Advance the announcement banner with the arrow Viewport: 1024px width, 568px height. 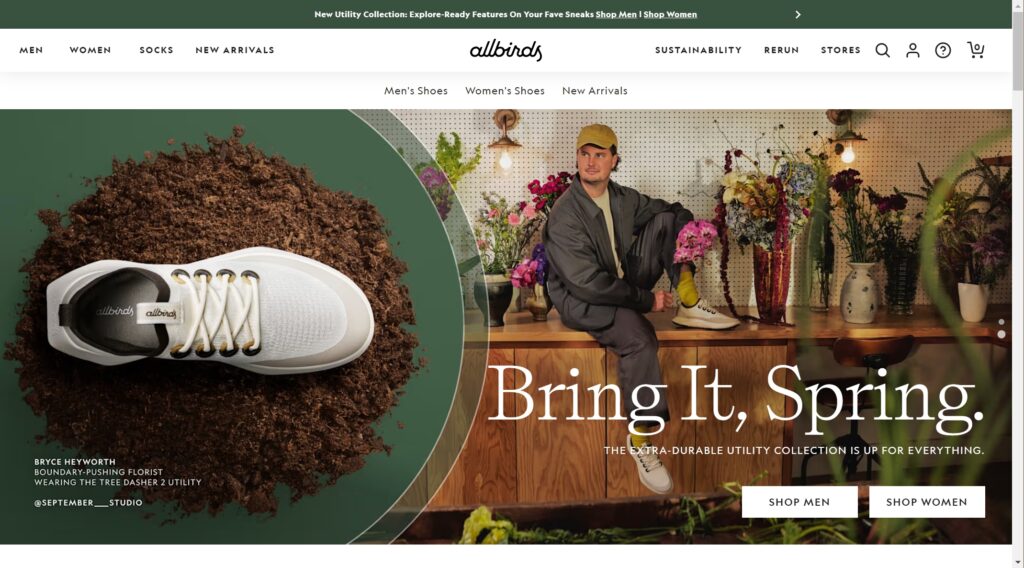point(797,14)
